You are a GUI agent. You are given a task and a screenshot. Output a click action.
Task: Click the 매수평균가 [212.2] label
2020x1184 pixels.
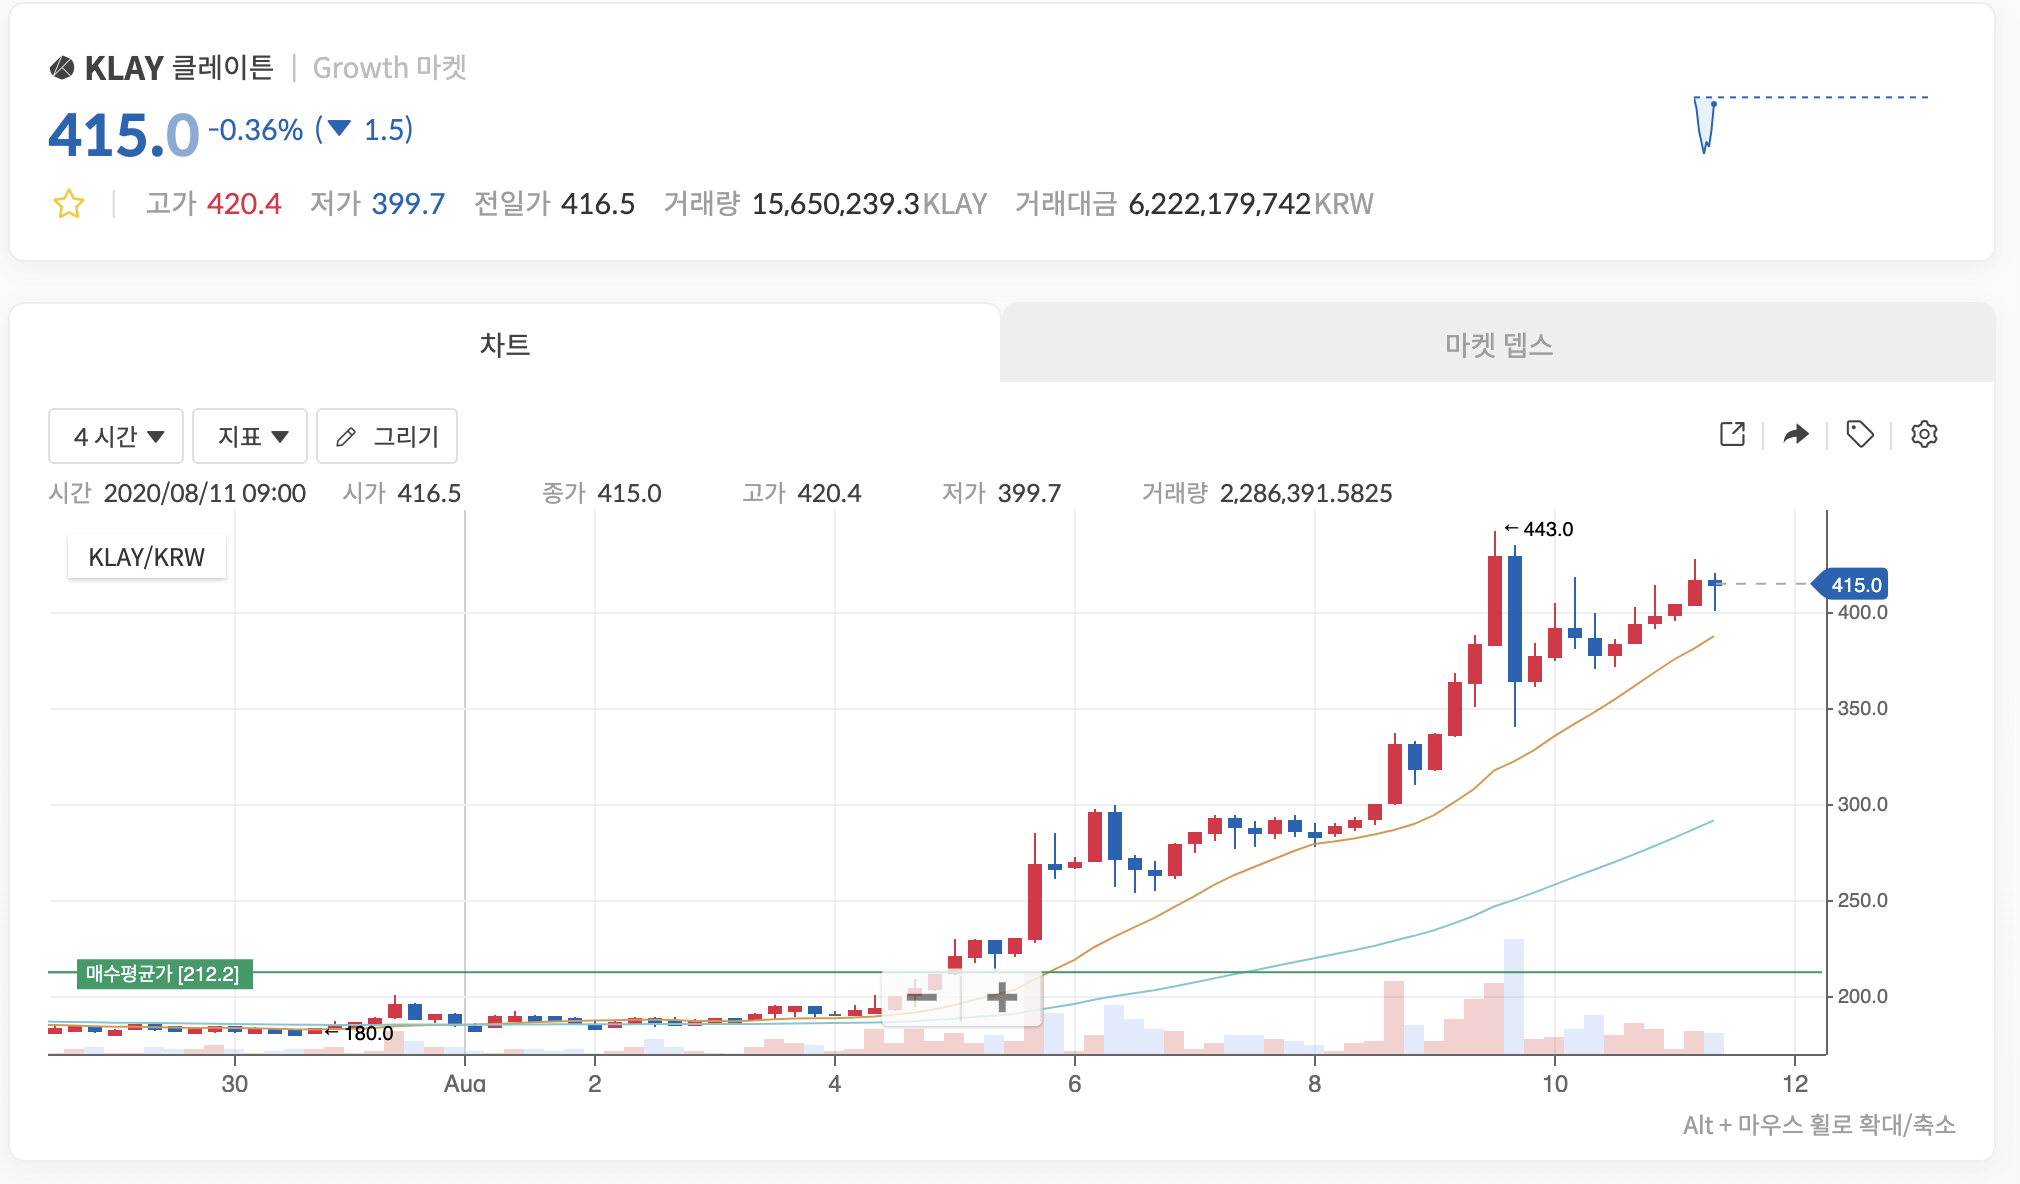pos(163,974)
